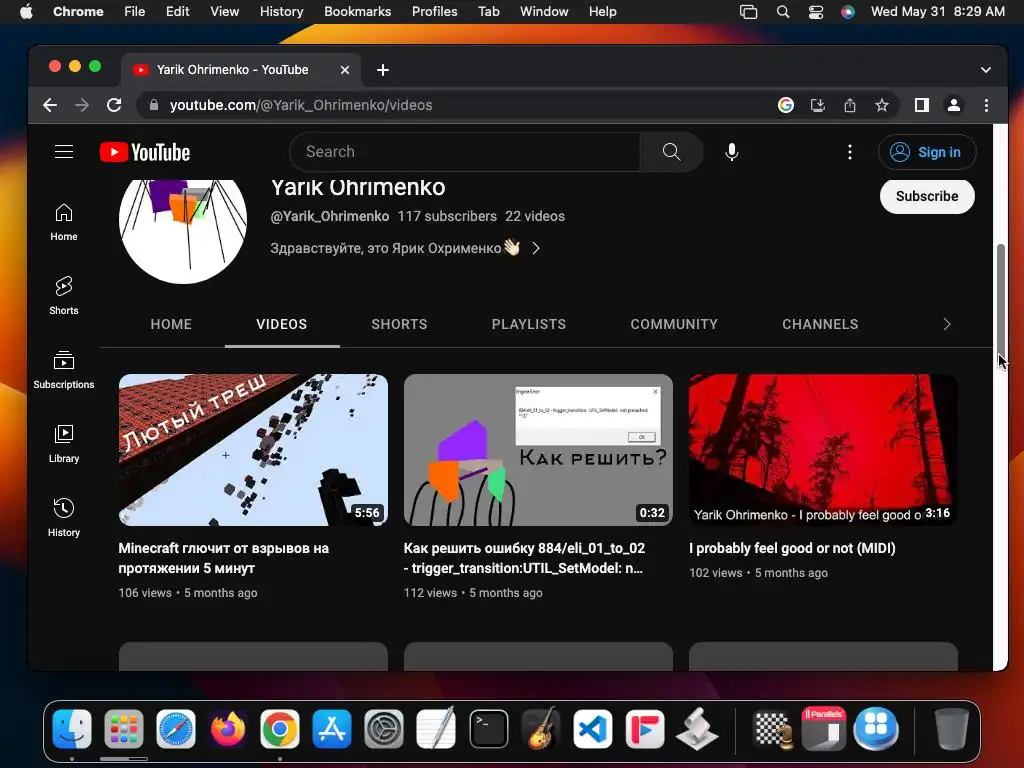Subscribe to Yarik Ohrimenko channel
This screenshot has width=1024, height=768.
pos(927,197)
